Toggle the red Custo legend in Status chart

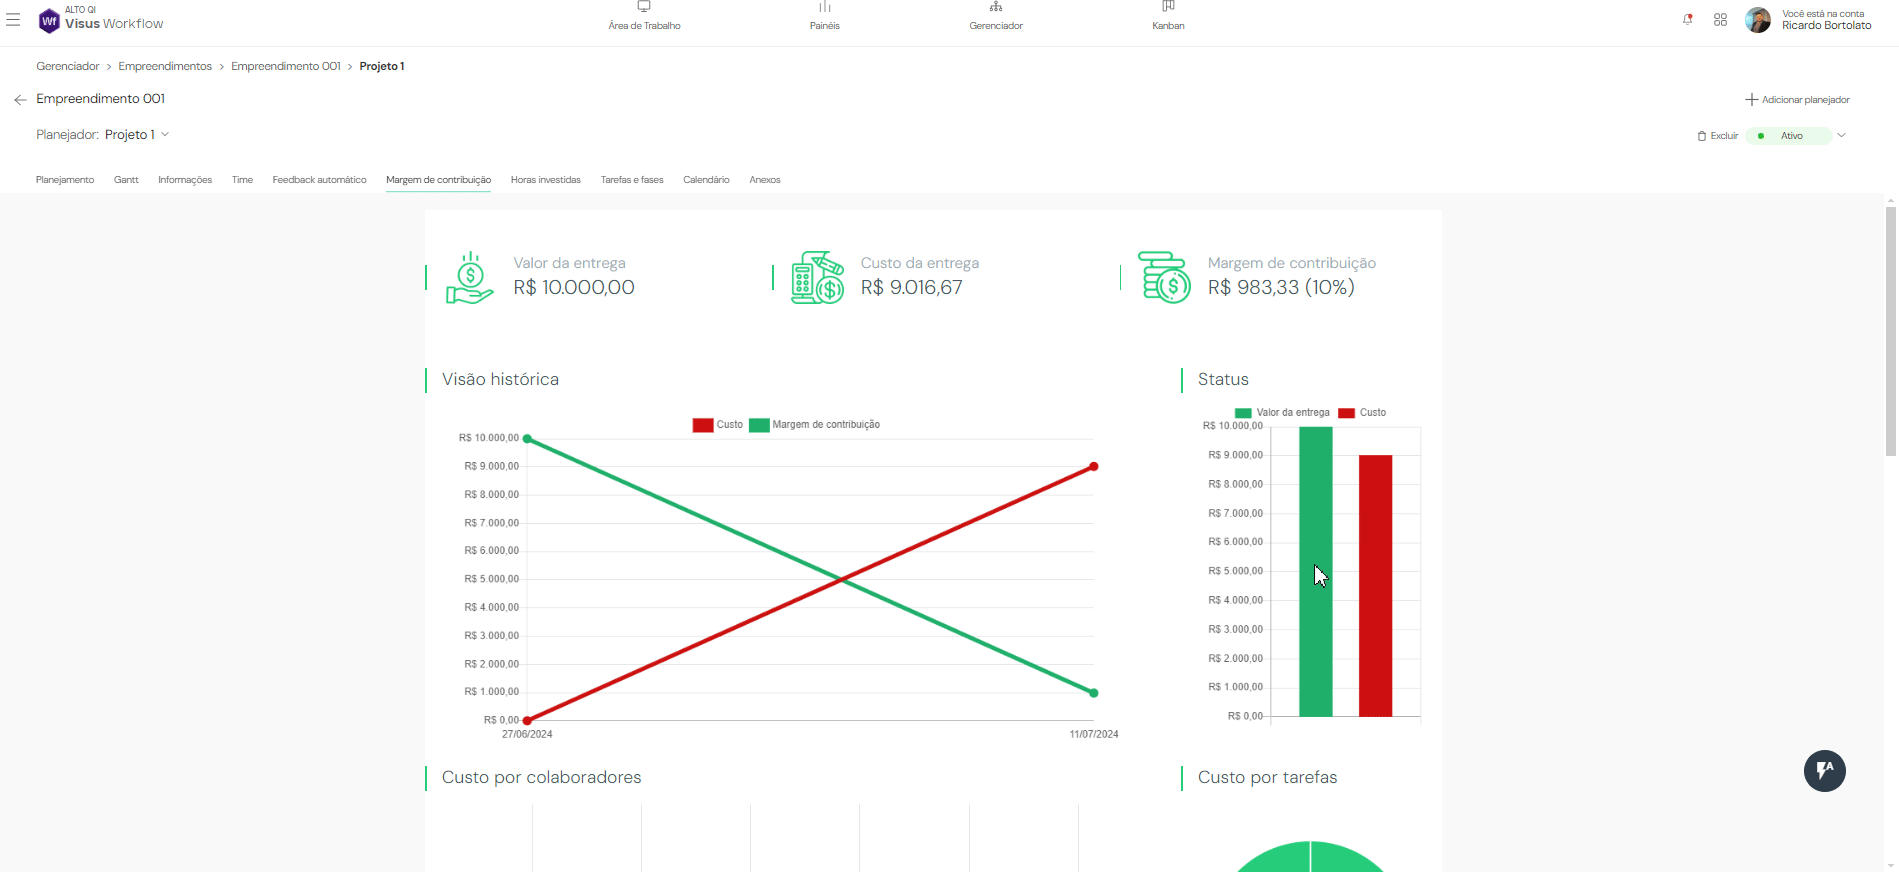(x=1362, y=413)
